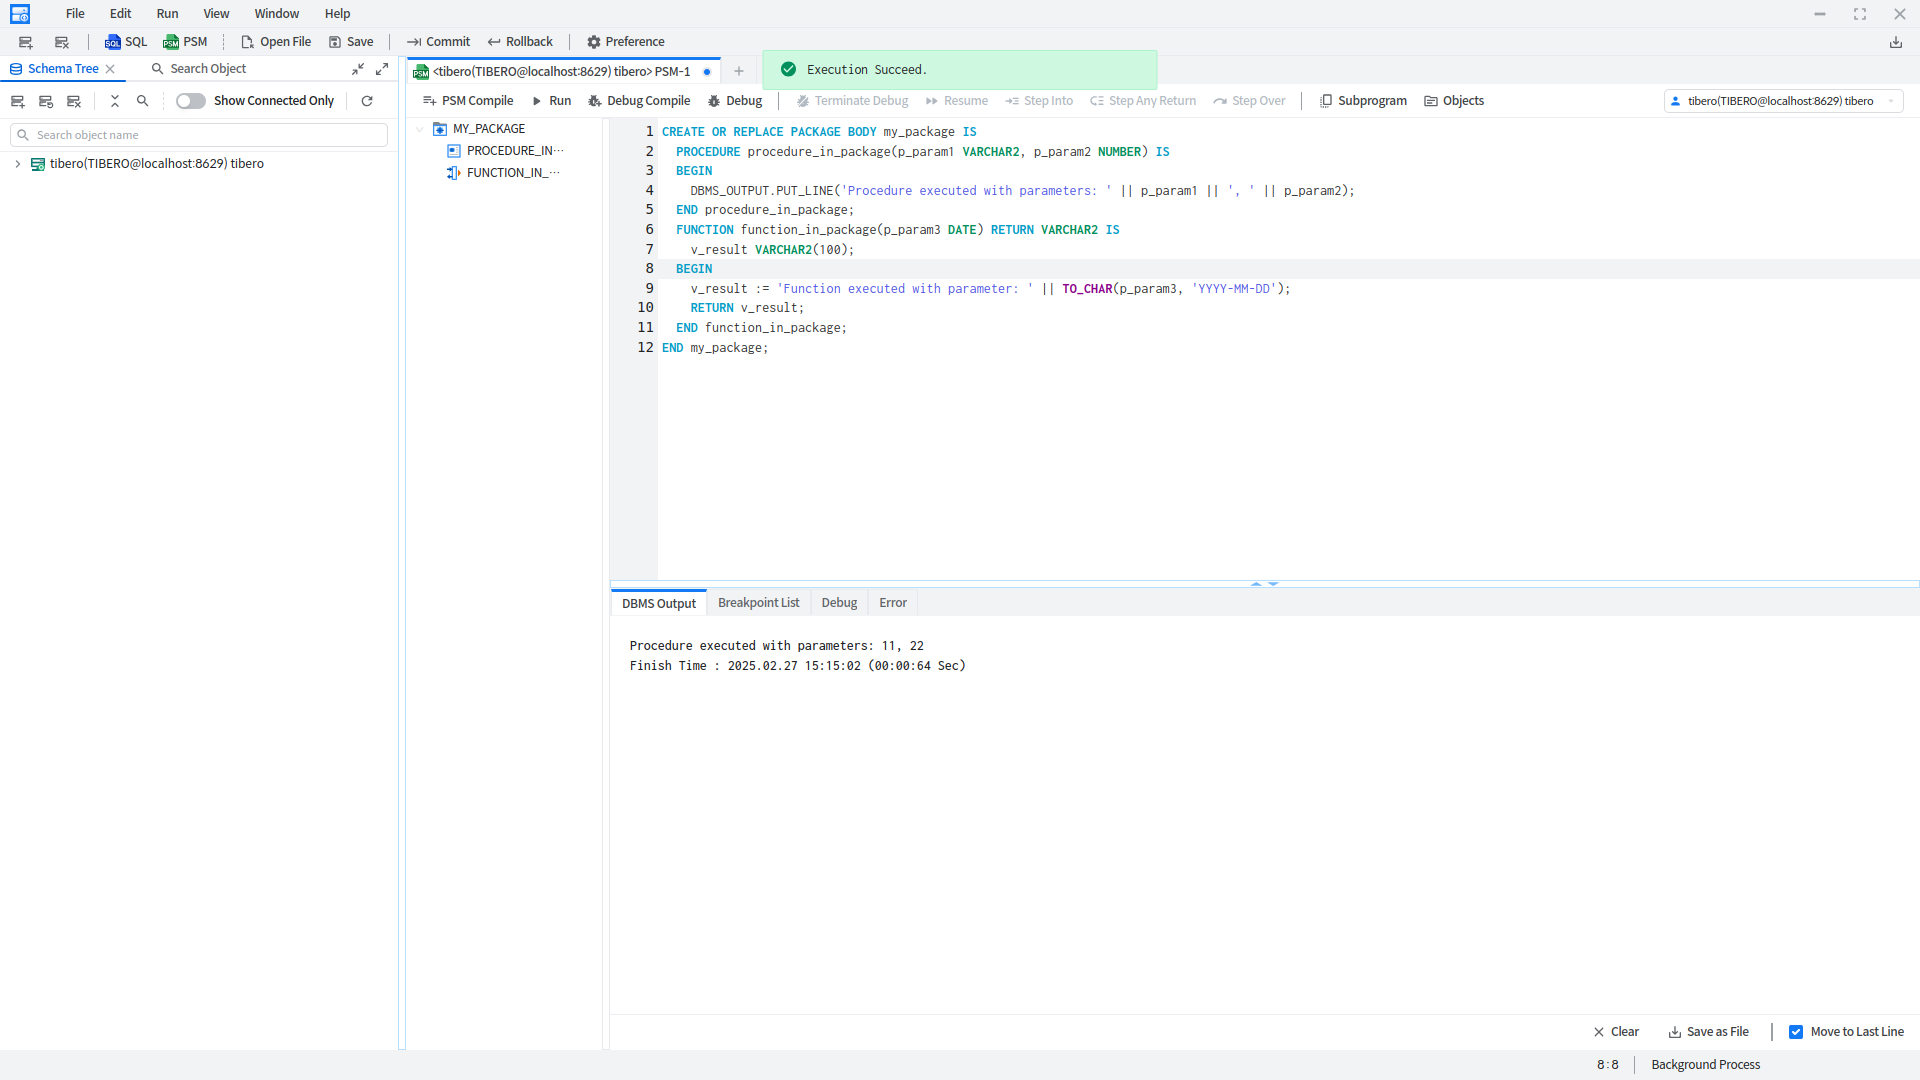Click the collapse all icon in Schema Tree

pos(115,101)
